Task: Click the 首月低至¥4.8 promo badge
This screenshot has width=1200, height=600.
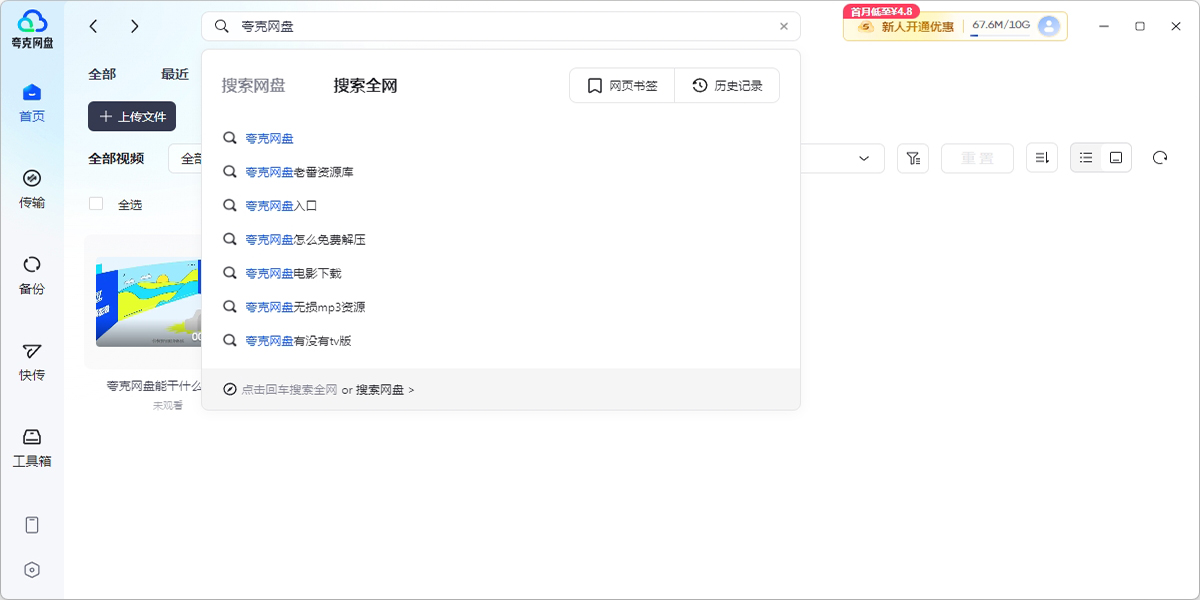Action: coord(881,11)
